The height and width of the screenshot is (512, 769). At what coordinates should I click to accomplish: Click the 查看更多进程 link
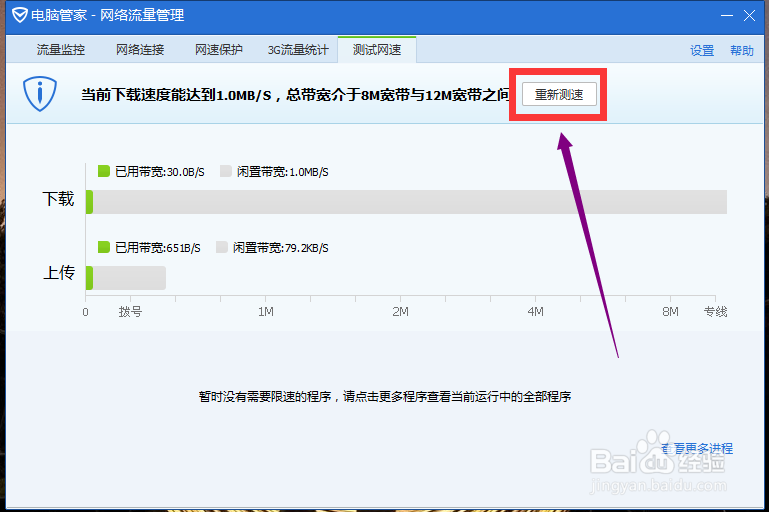[x=697, y=448]
